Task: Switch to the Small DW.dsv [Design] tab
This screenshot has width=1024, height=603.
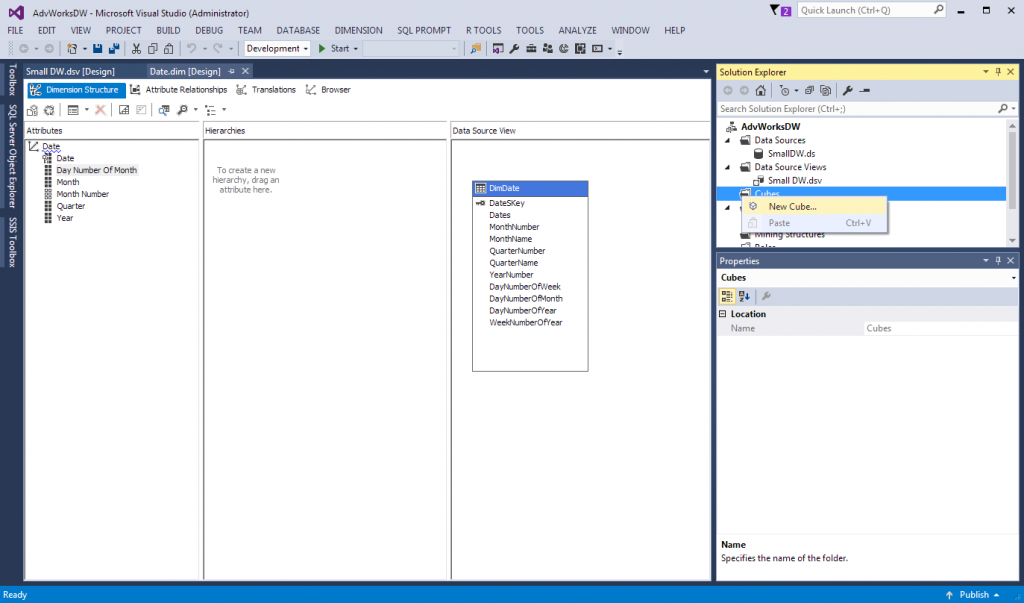Action: 71,71
